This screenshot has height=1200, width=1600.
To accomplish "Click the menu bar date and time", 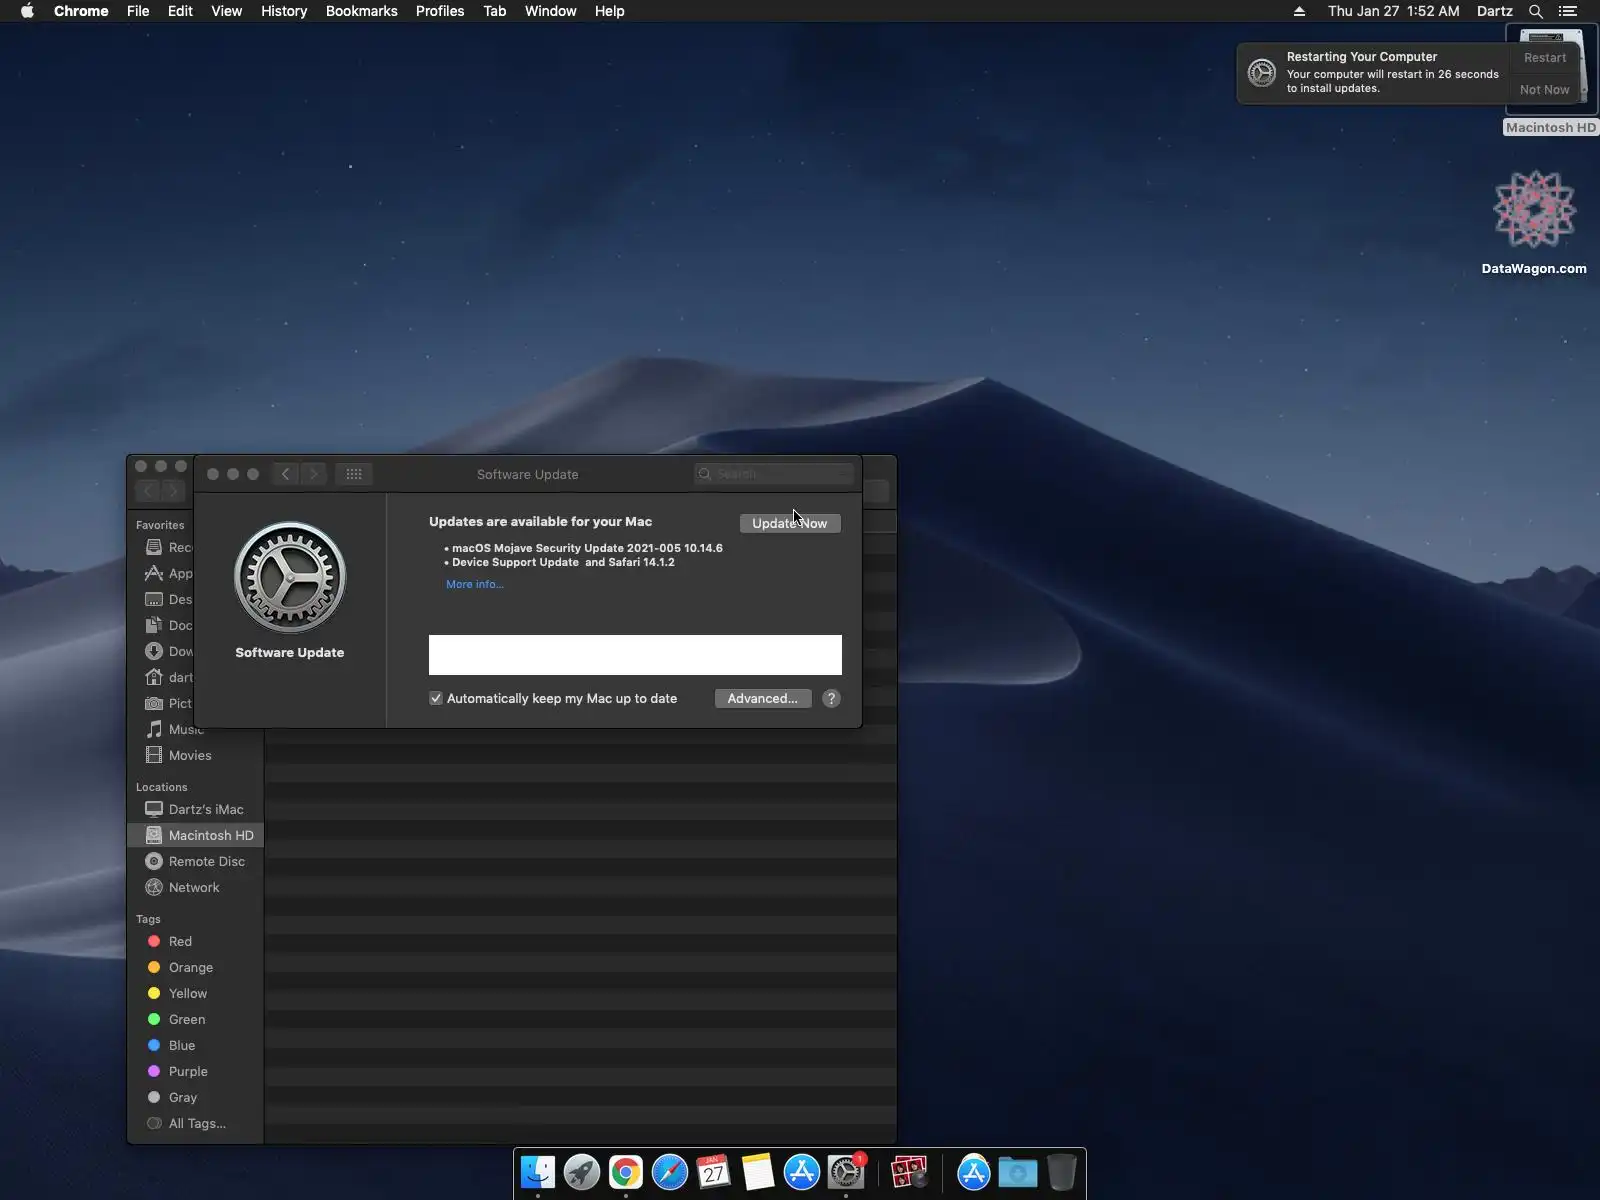I will tap(1394, 11).
